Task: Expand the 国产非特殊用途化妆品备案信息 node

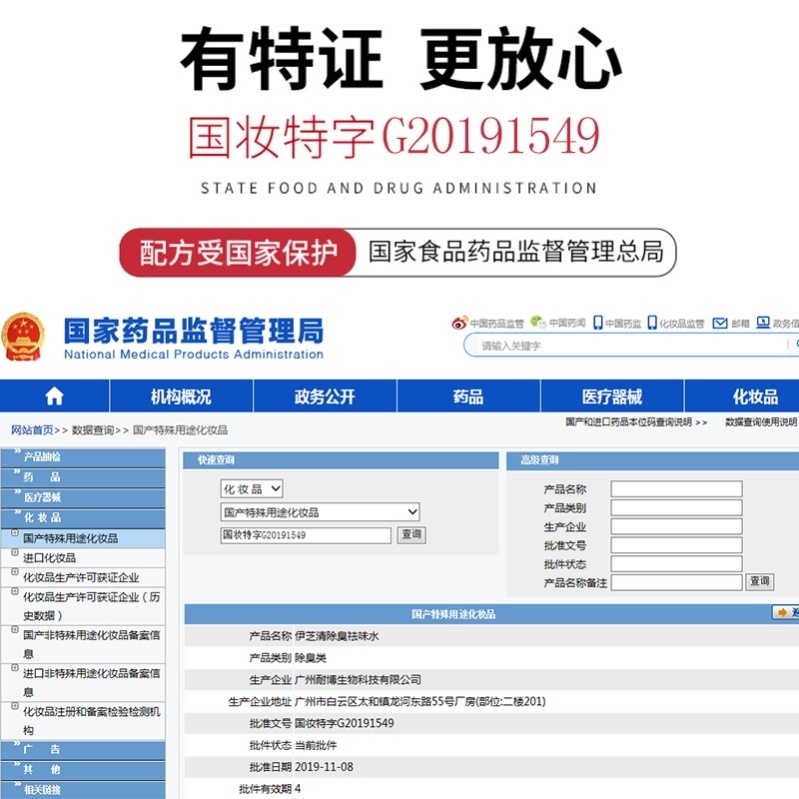Action: coord(15,629)
